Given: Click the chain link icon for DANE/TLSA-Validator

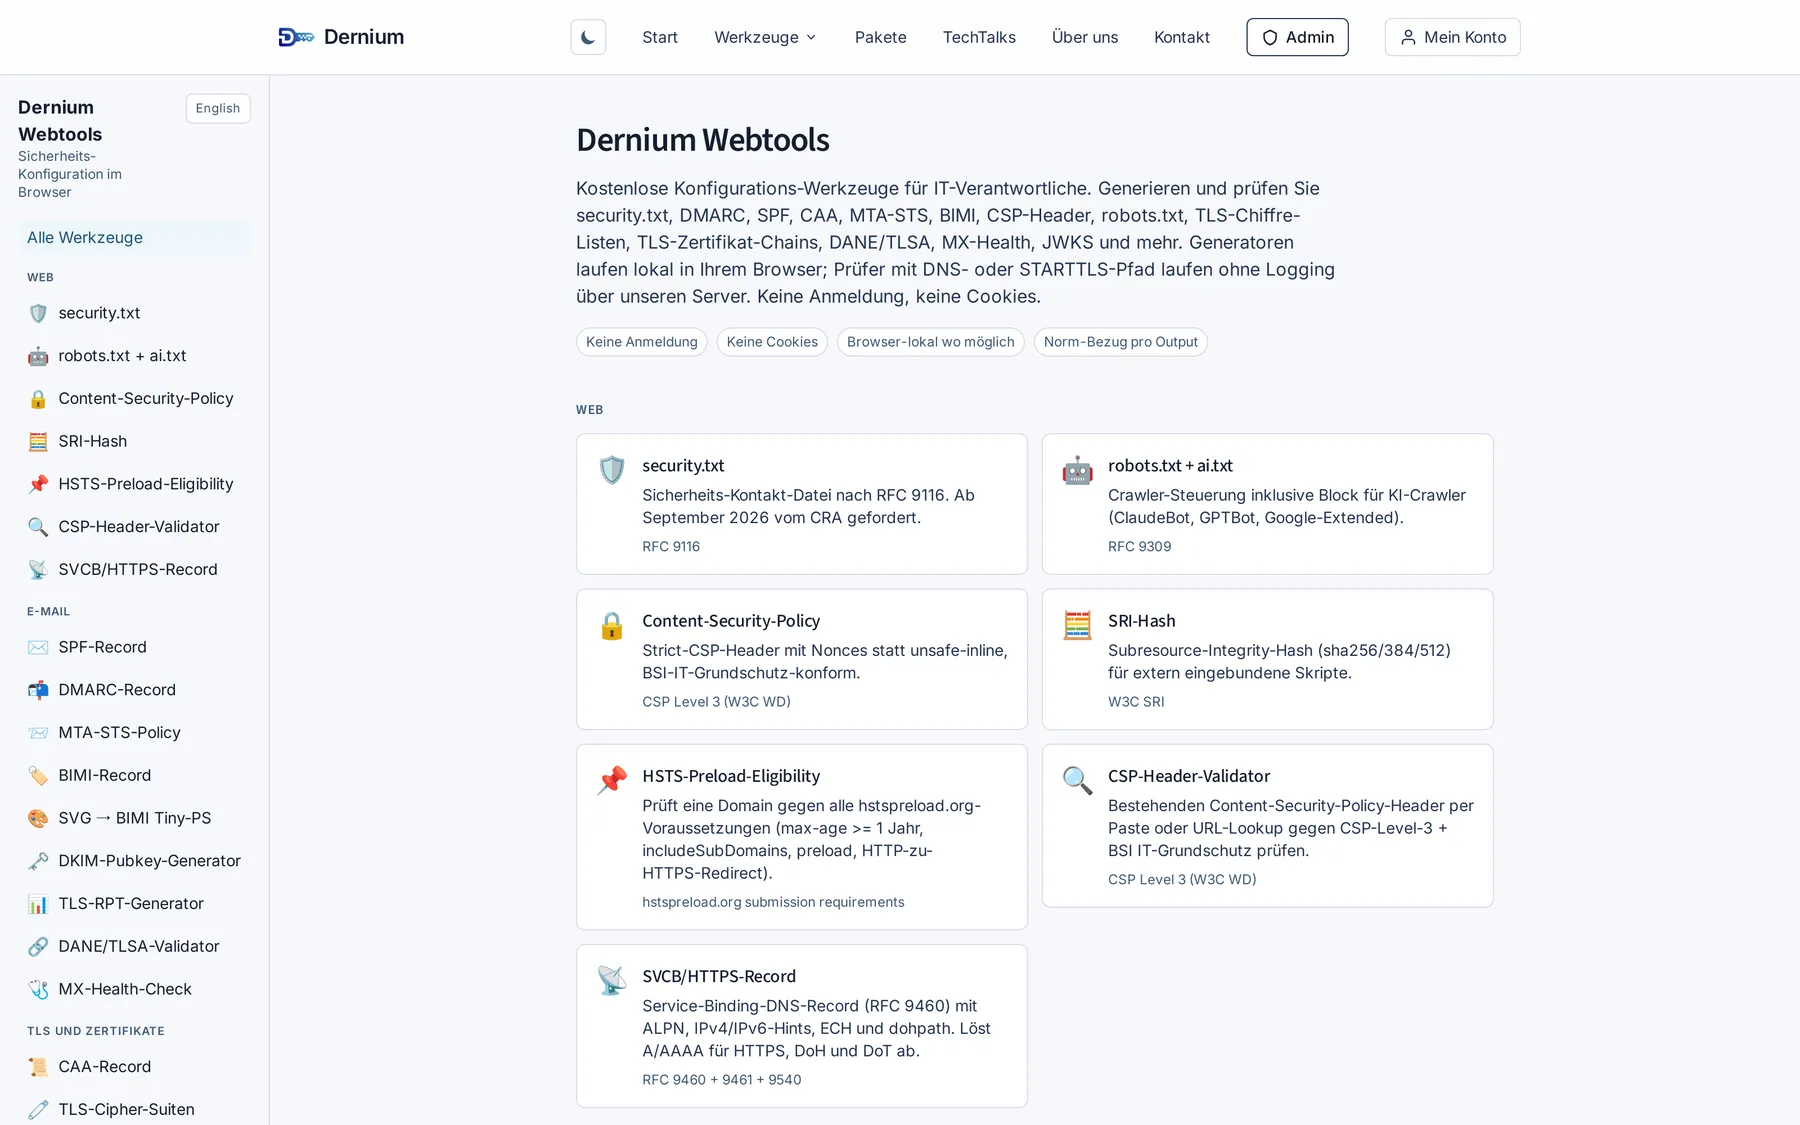Looking at the screenshot, I should point(38,946).
